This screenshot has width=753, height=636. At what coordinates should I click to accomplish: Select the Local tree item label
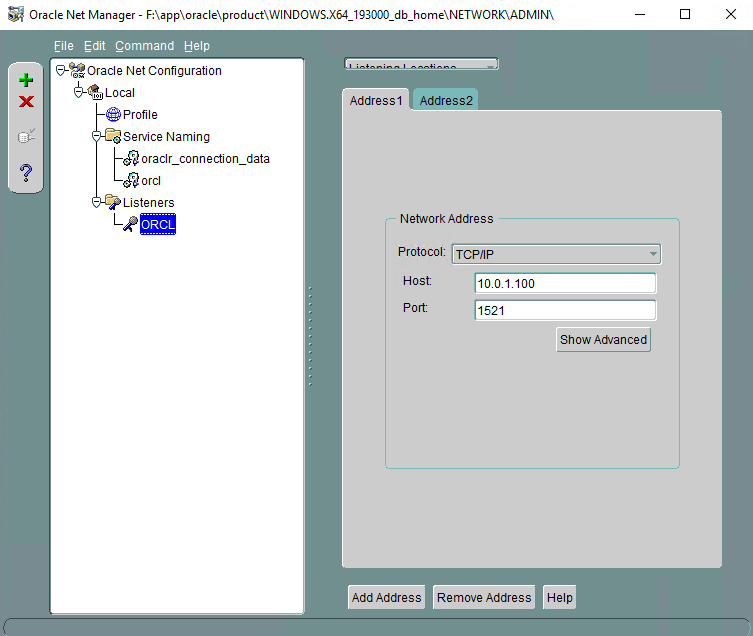[x=120, y=92]
